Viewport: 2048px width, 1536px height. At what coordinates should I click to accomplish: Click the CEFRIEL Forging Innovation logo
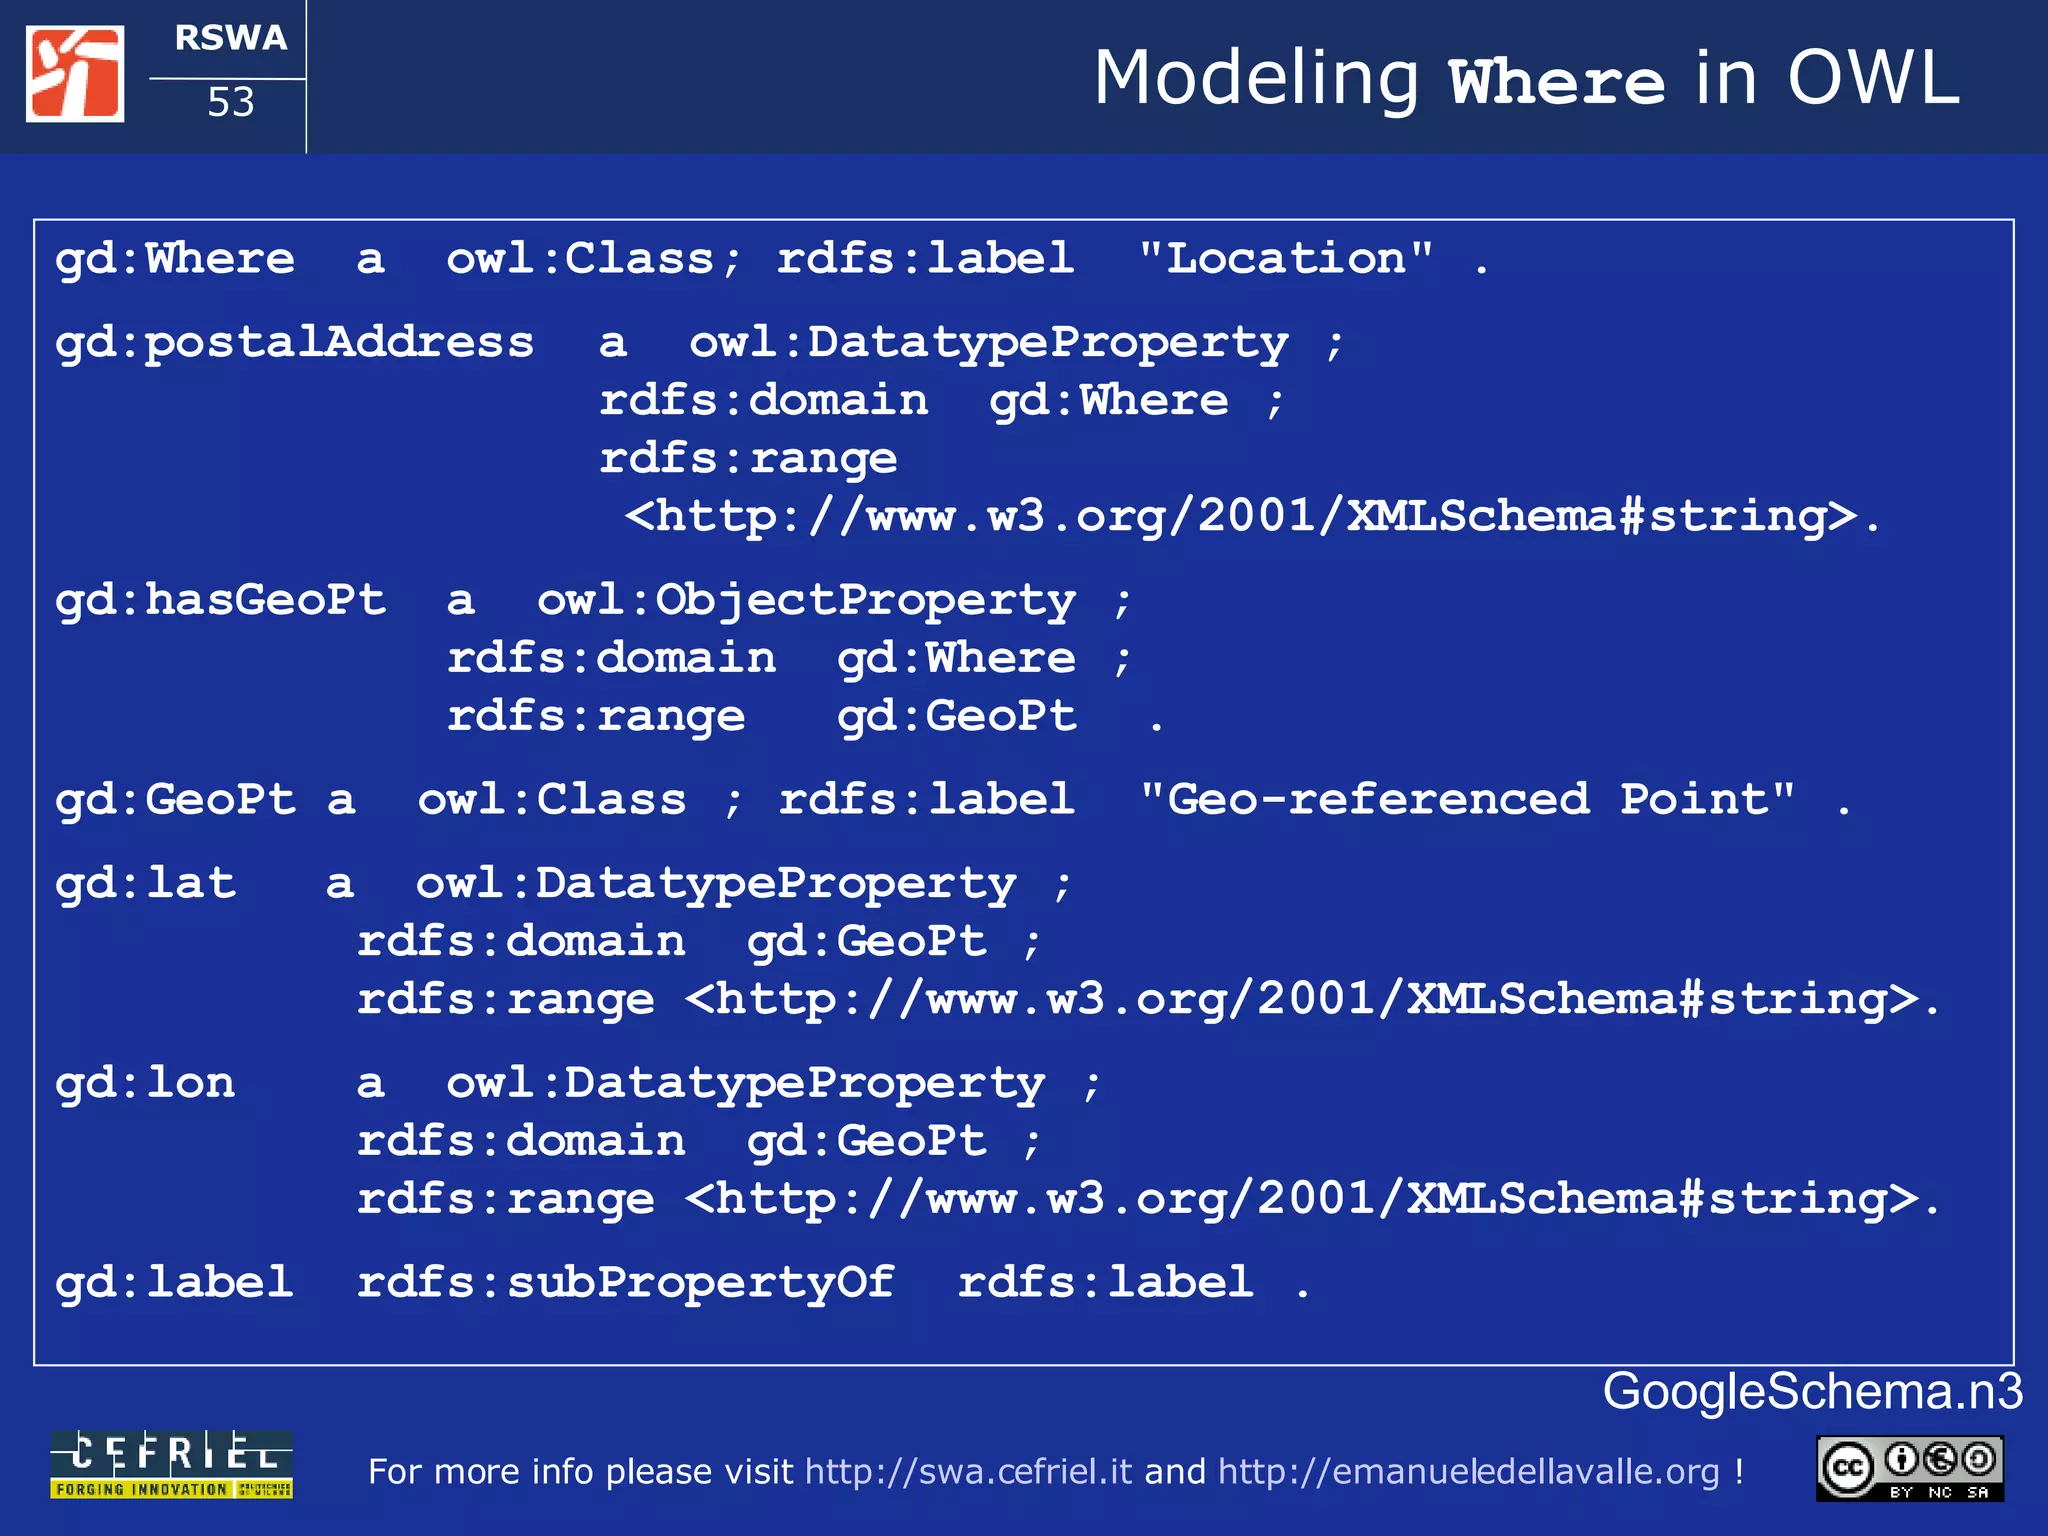pyautogui.click(x=172, y=1464)
